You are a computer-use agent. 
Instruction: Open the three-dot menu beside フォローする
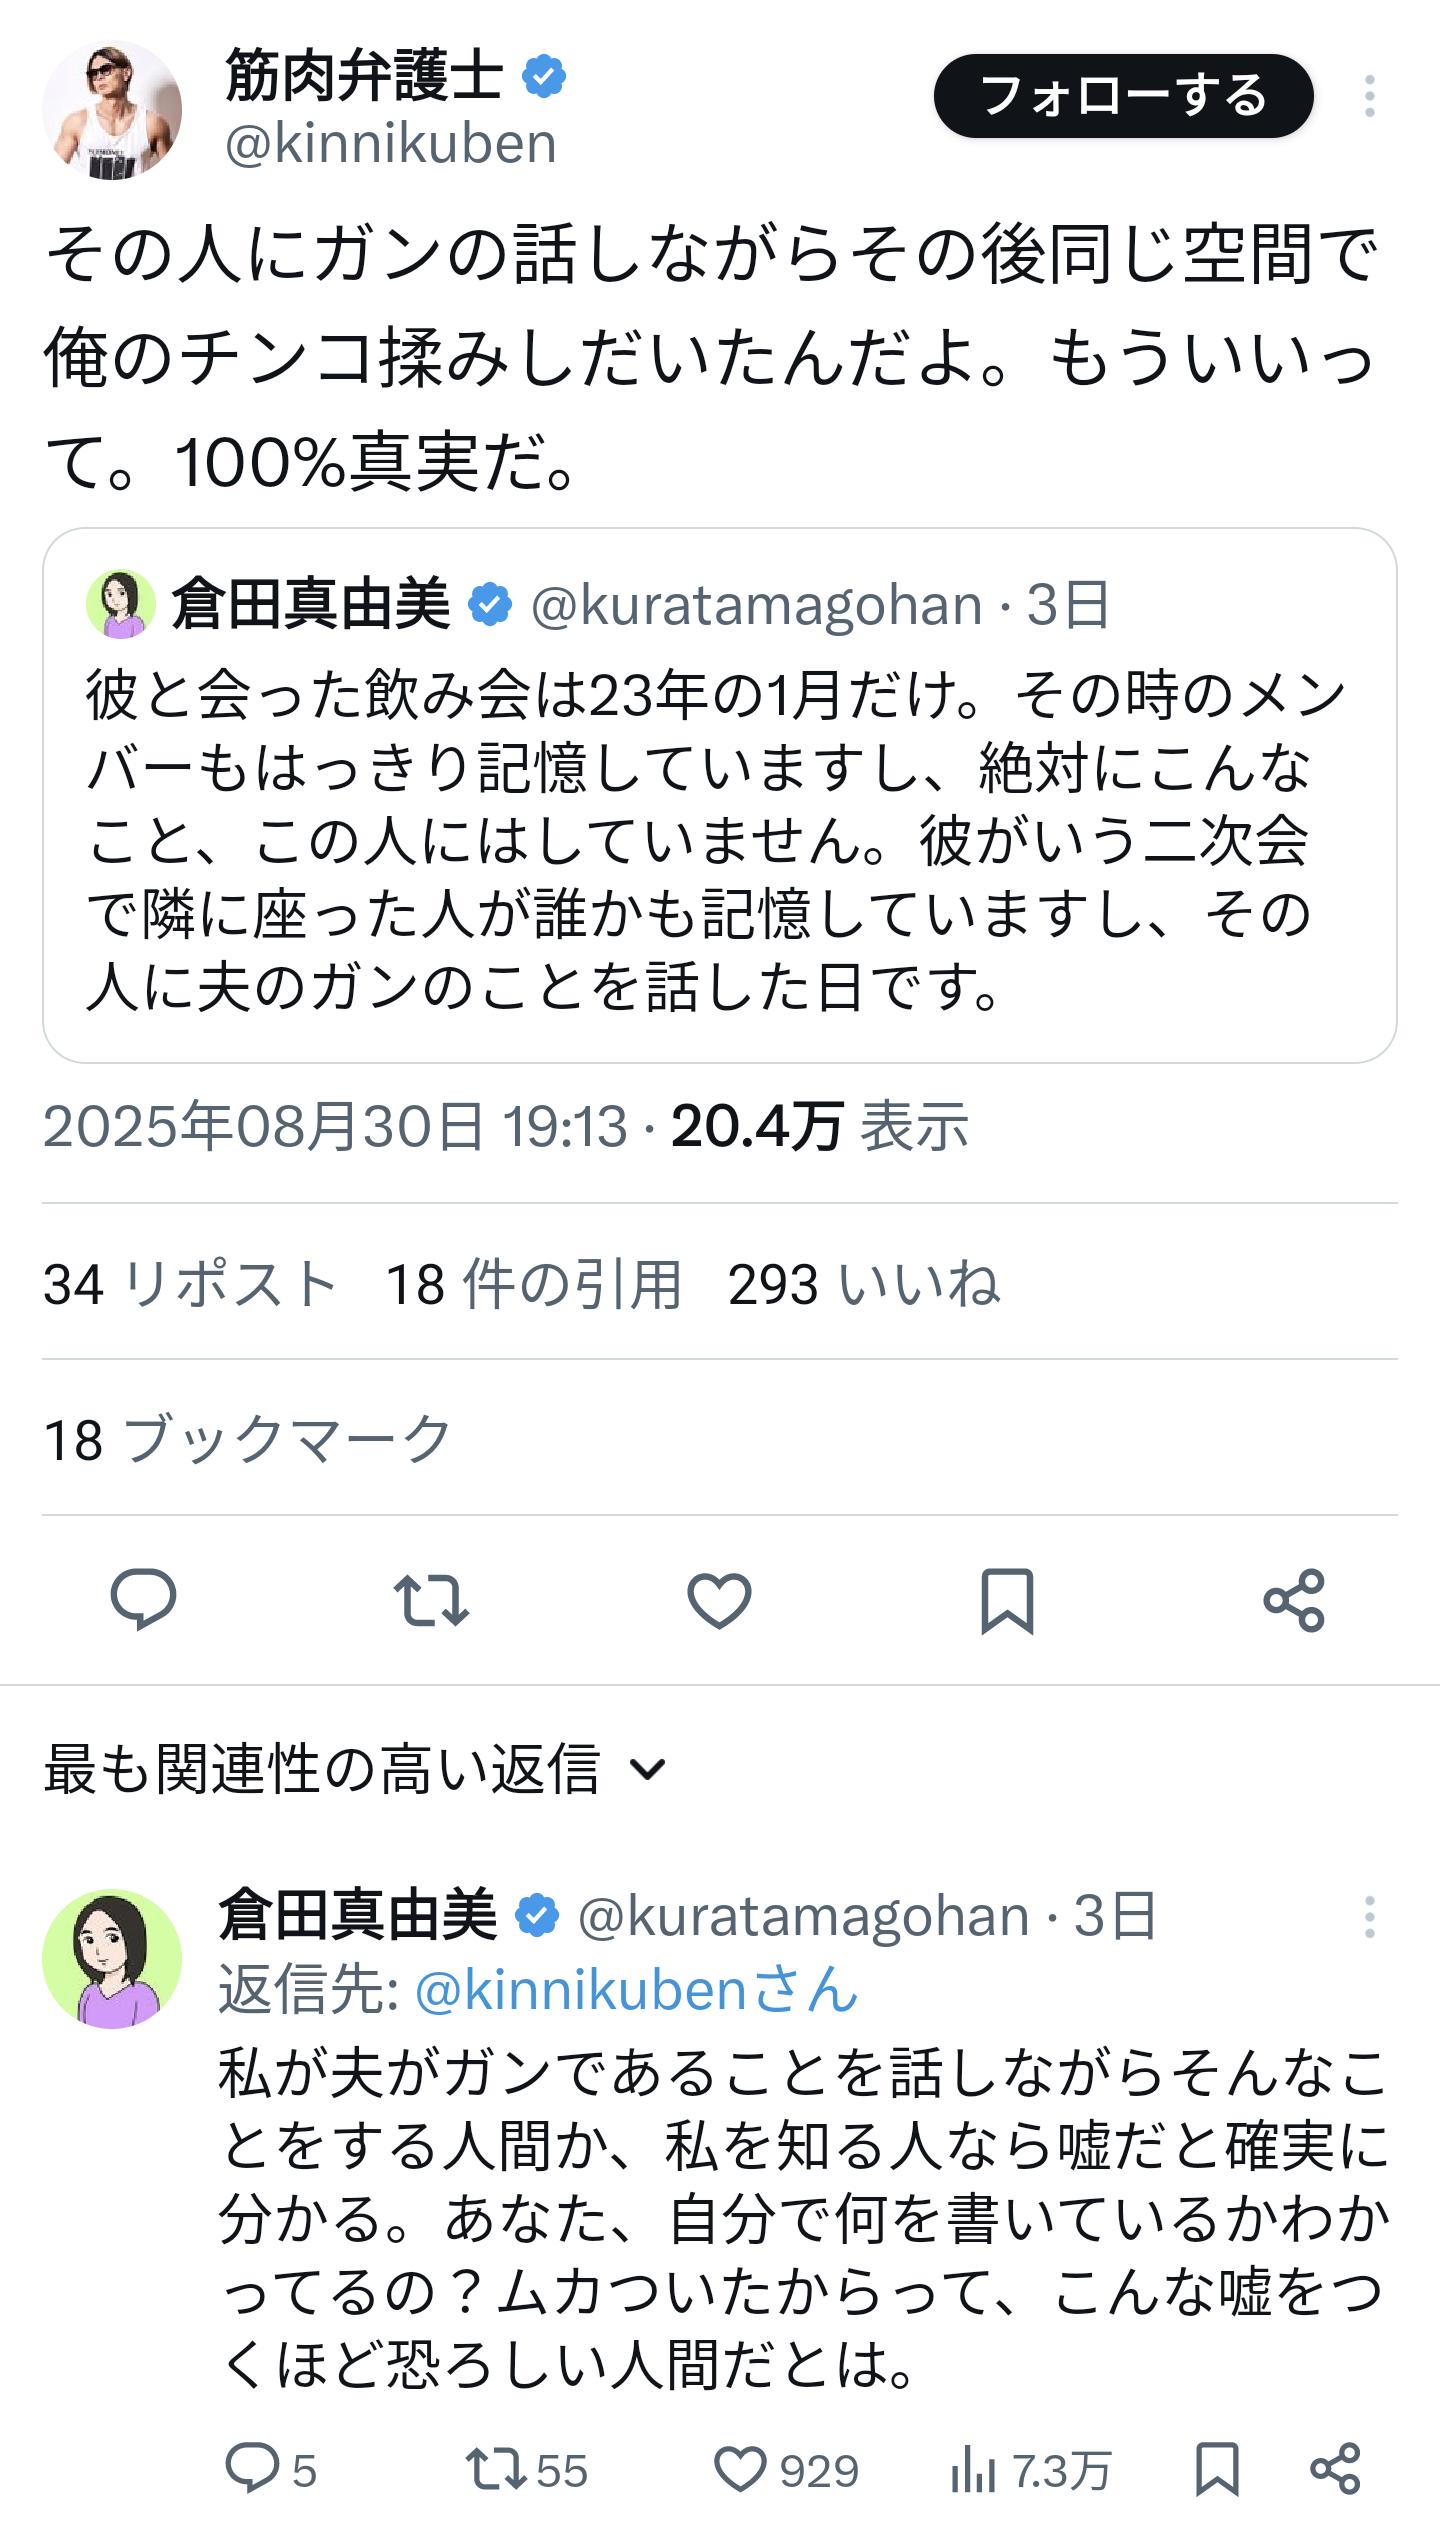pyautogui.click(x=1369, y=97)
